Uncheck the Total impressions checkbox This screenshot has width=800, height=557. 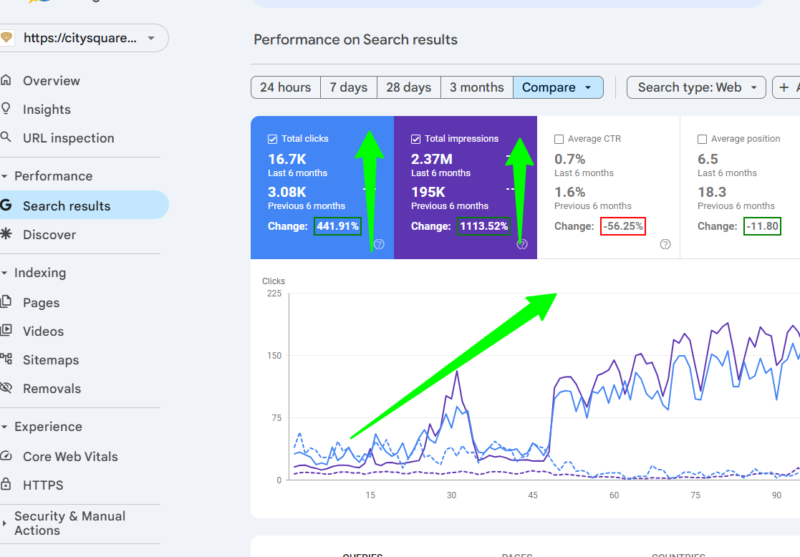(416, 139)
